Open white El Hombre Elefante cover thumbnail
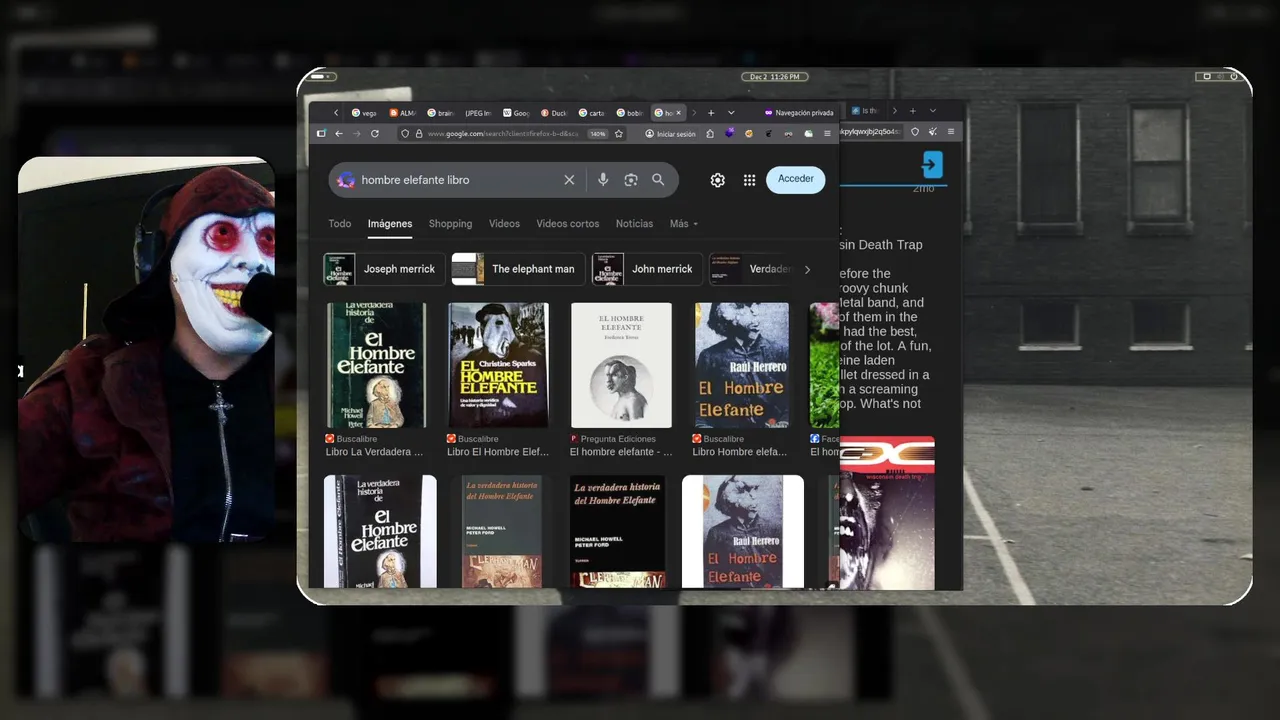This screenshot has width=1280, height=720. pos(621,365)
